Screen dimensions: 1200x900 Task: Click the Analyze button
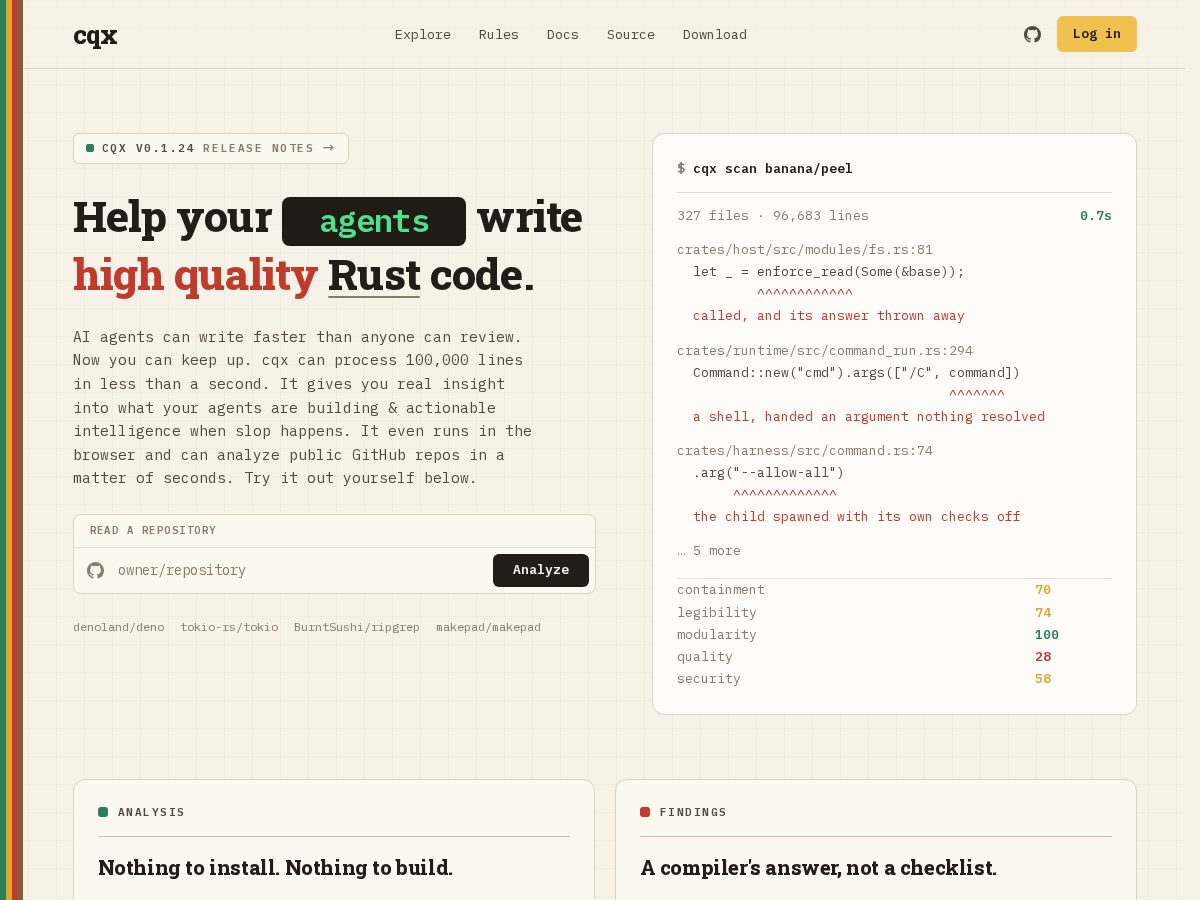coord(541,570)
